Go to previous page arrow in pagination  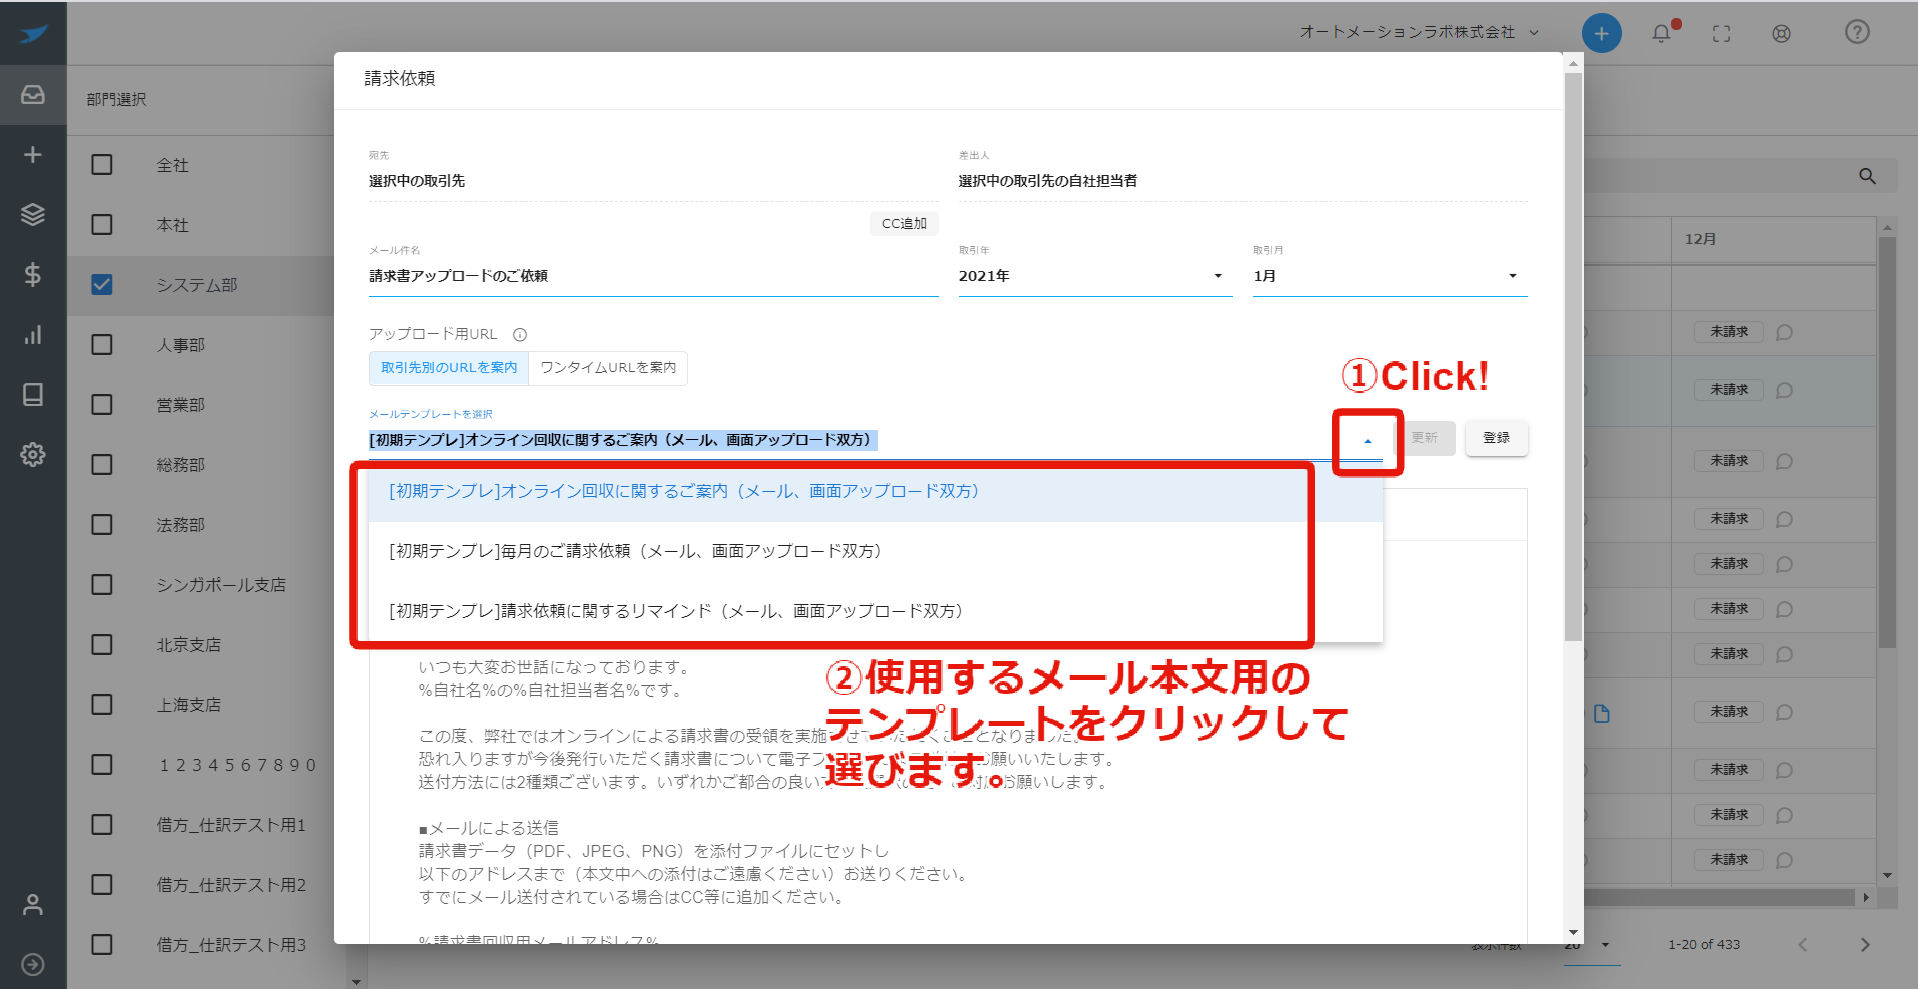(1803, 944)
